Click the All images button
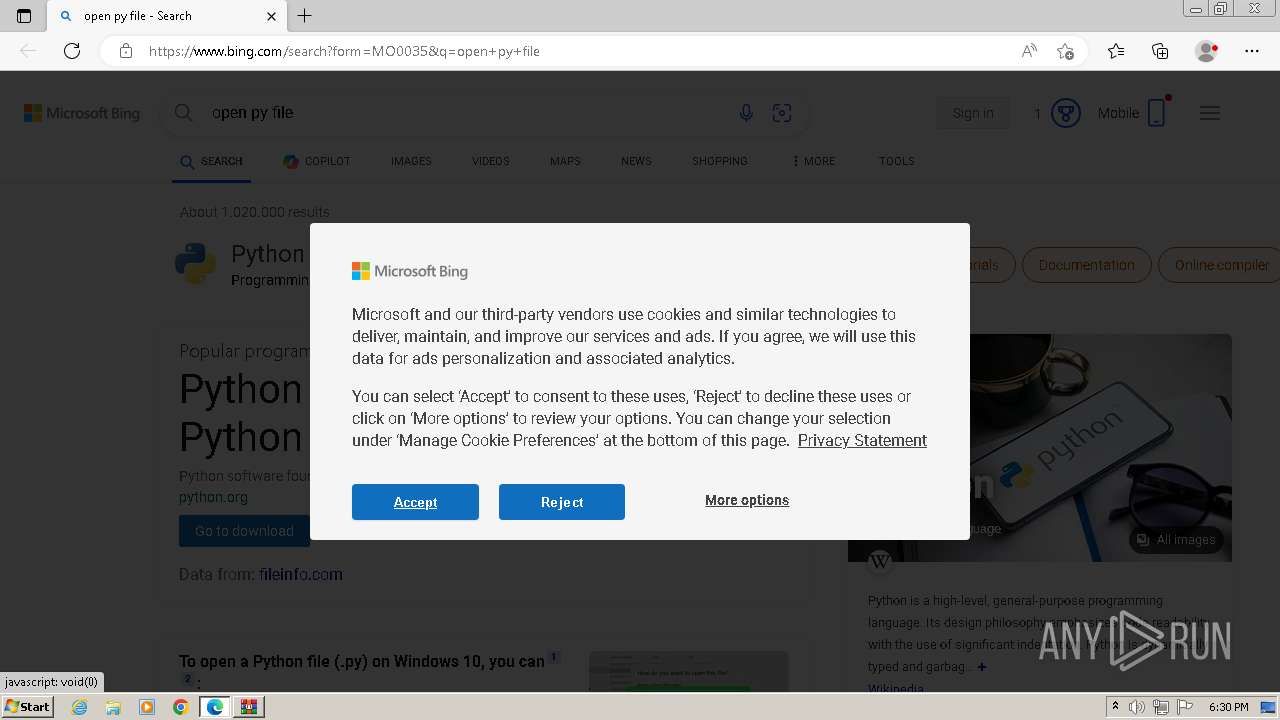 pos(1176,540)
